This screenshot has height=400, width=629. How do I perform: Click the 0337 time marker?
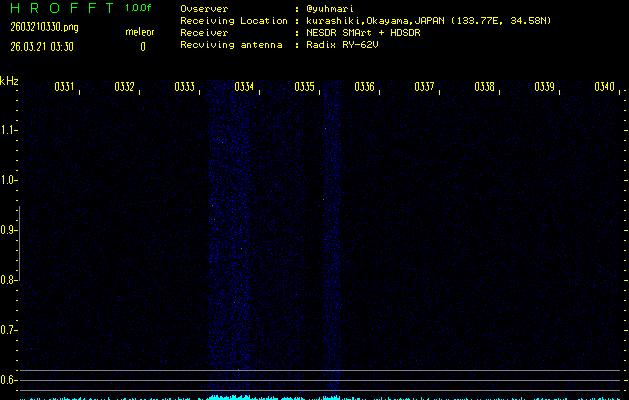tap(424, 87)
